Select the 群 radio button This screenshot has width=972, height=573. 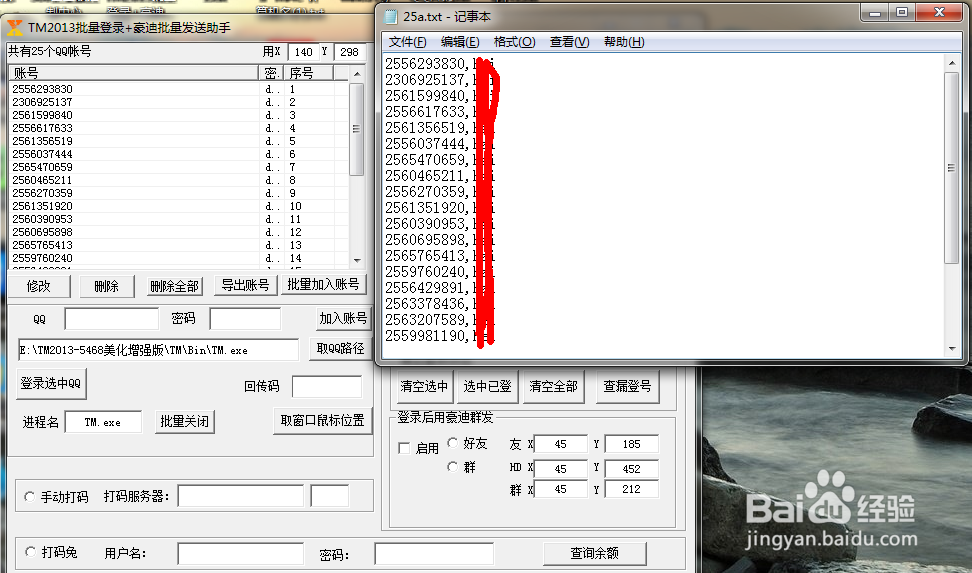(453, 466)
